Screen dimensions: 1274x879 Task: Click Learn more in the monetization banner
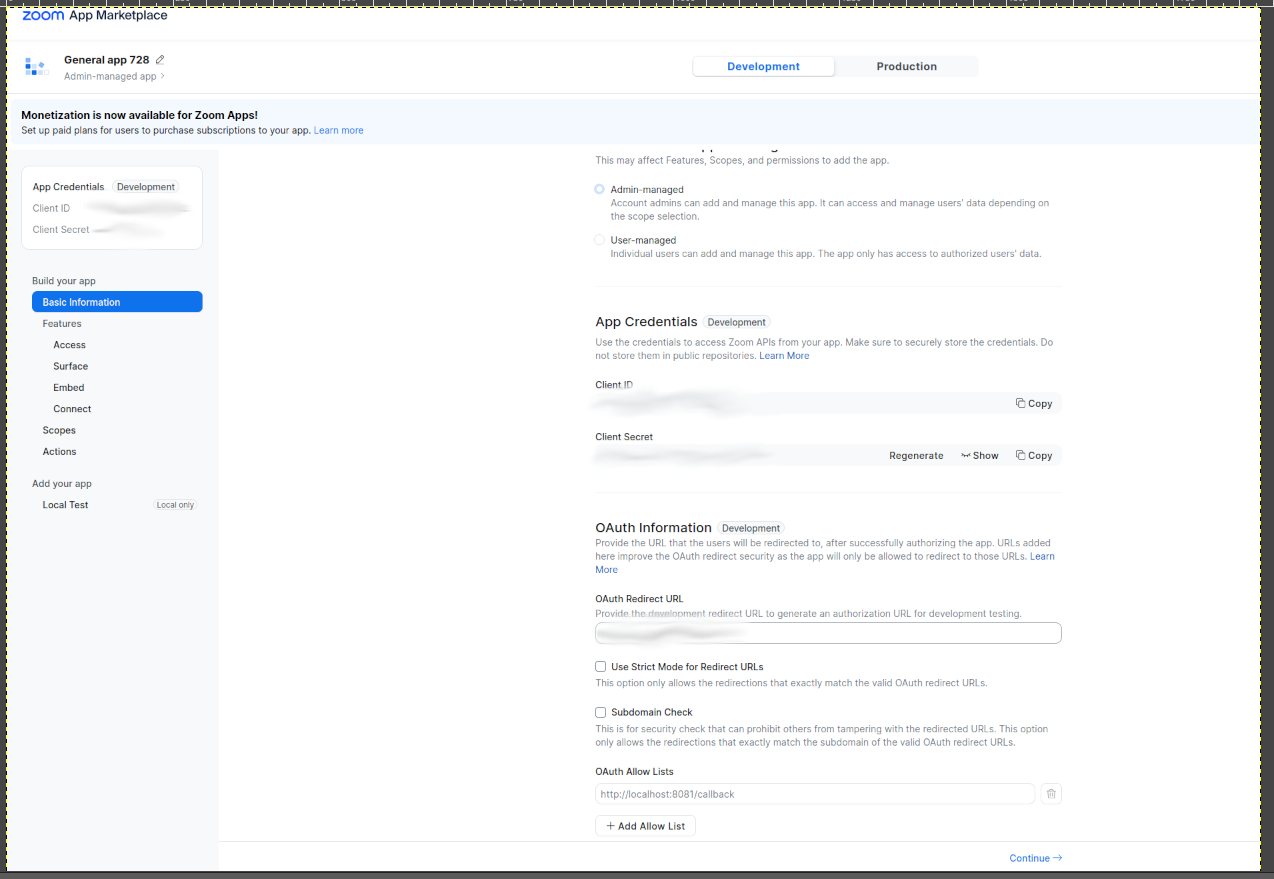click(338, 130)
